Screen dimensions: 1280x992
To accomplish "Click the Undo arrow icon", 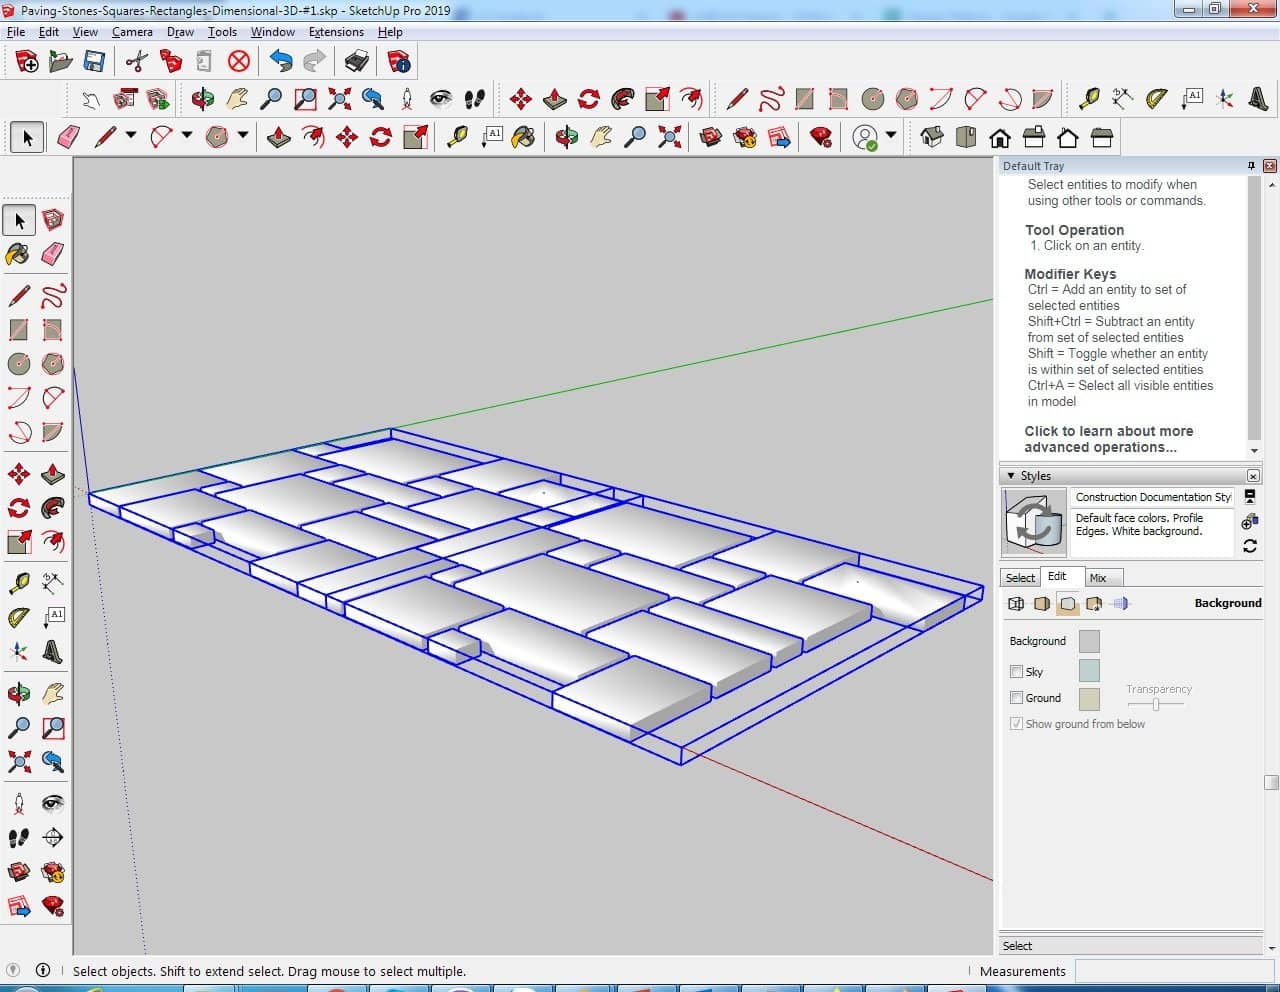I will (281, 62).
